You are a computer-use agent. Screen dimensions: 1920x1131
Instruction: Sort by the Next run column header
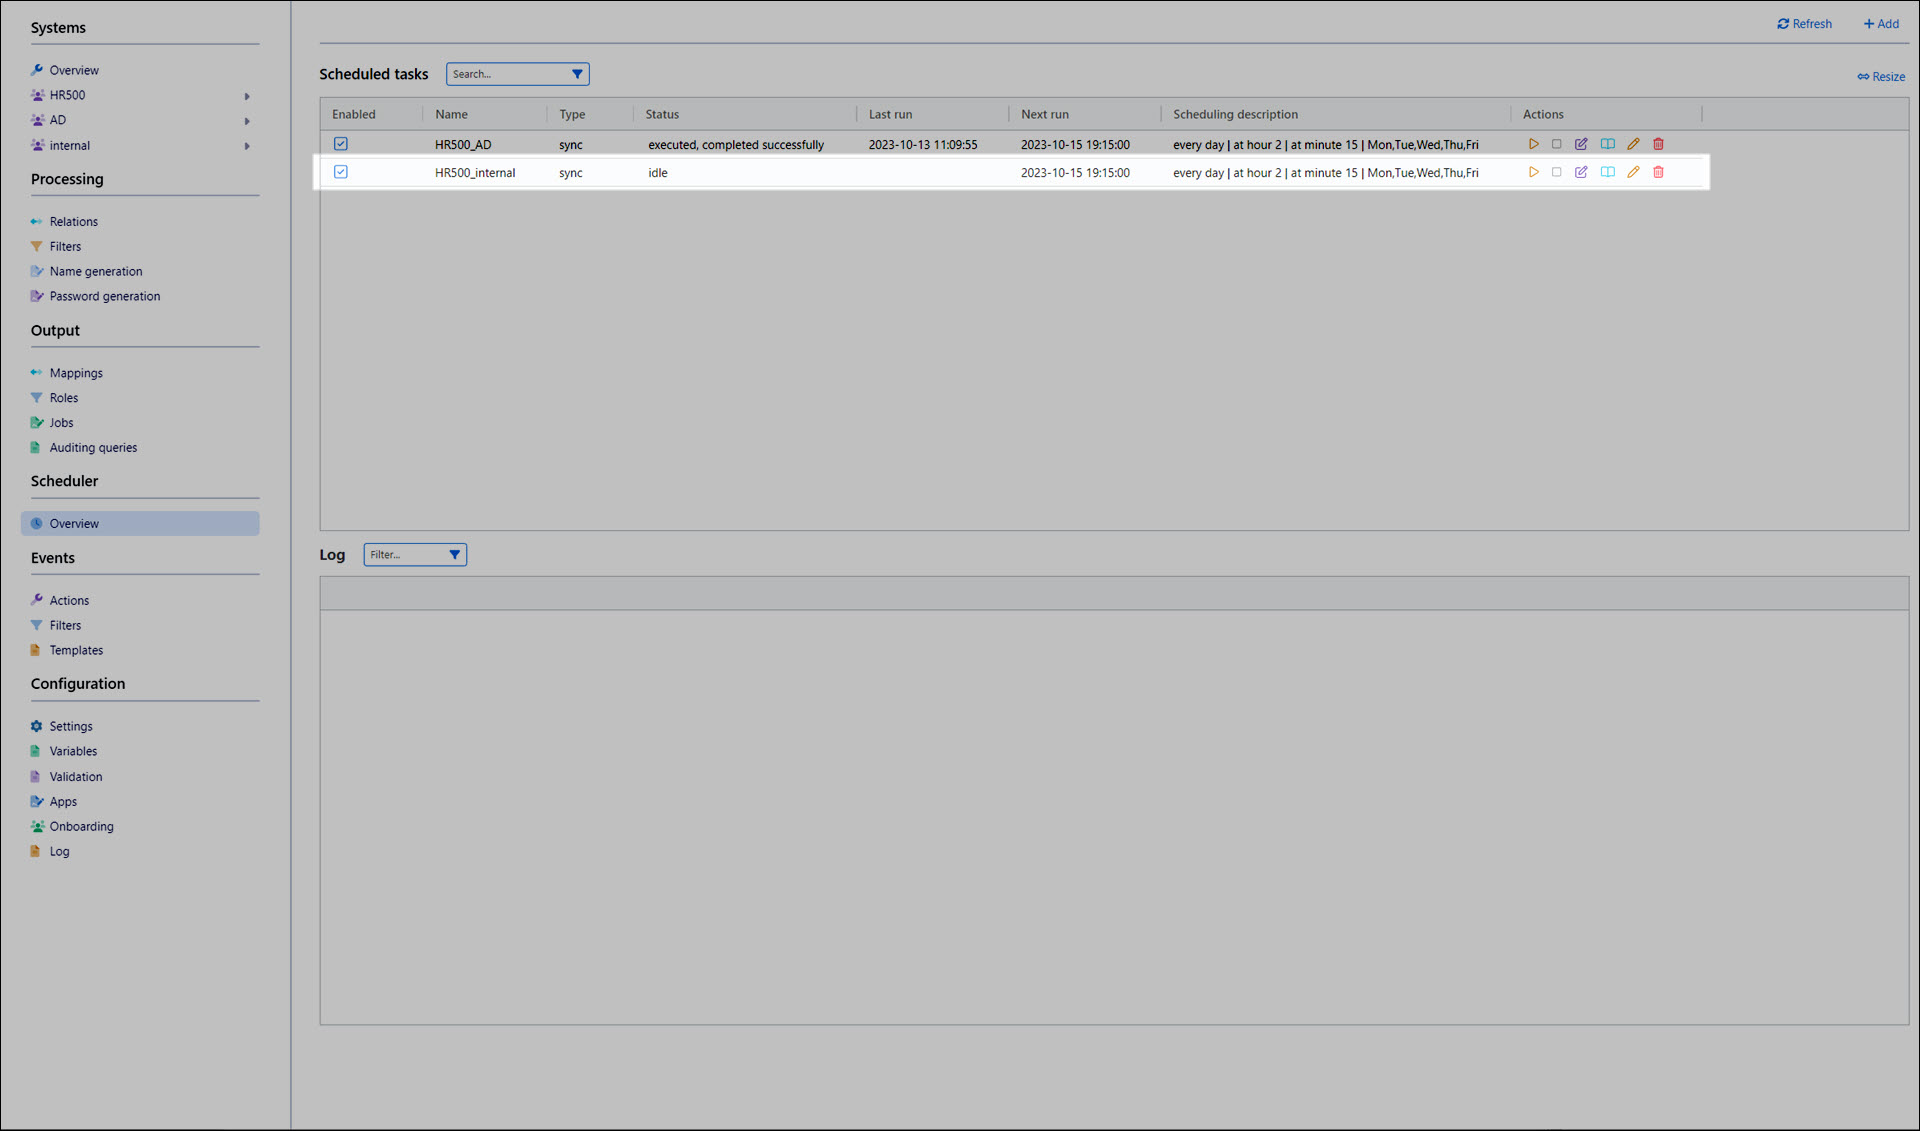click(x=1044, y=114)
